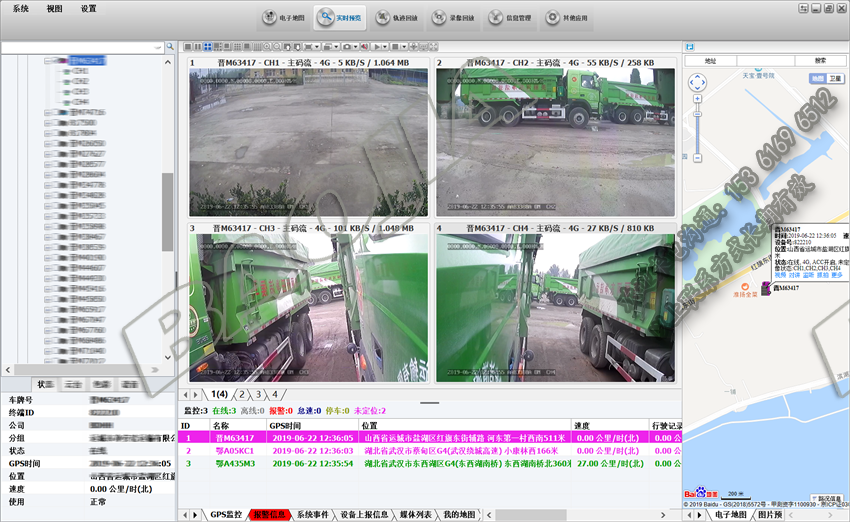Open 其他应用 other applications
This screenshot has width=850, height=522.
tap(568, 18)
